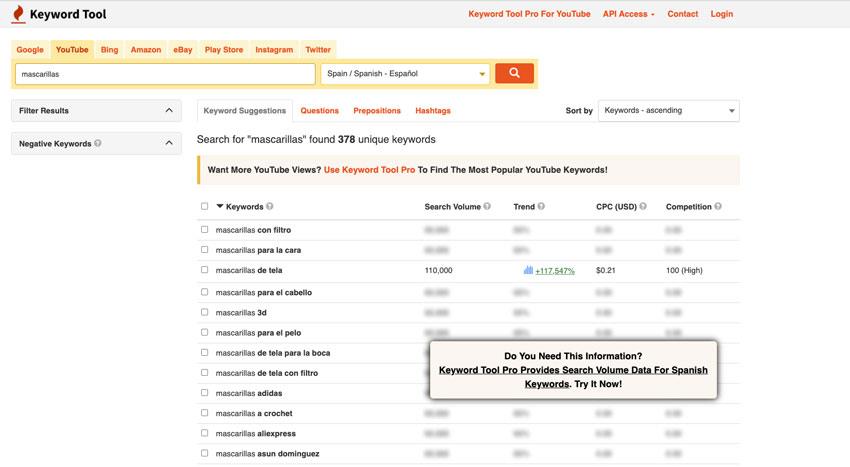Open the help icon next to Keywords header
The height and width of the screenshot is (467, 850).
[269, 206]
